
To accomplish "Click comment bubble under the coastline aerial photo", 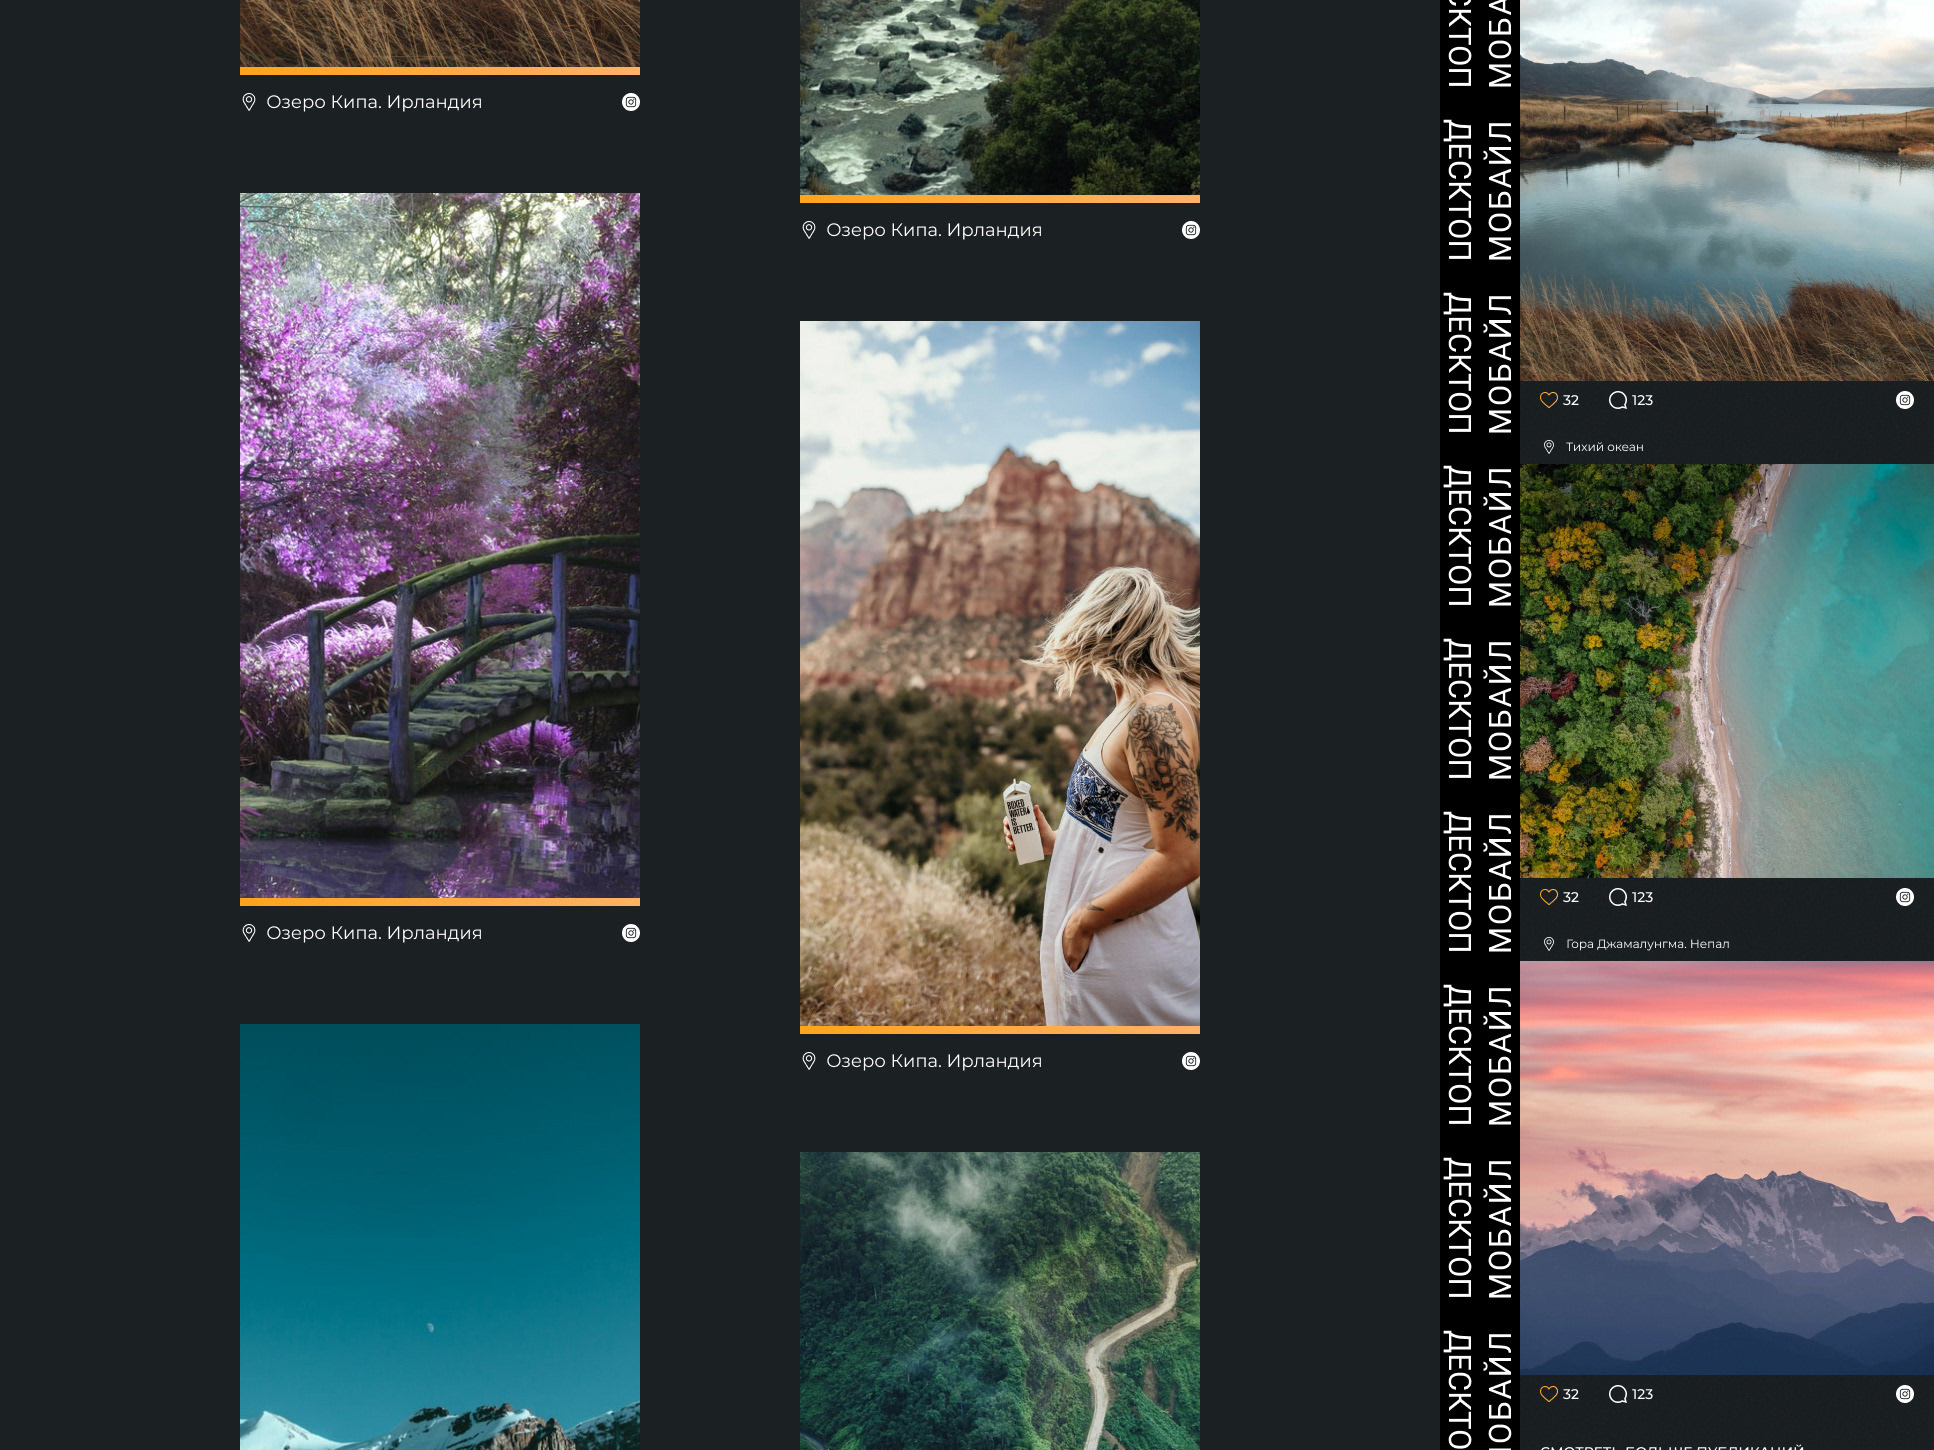I will [x=1618, y=897].
